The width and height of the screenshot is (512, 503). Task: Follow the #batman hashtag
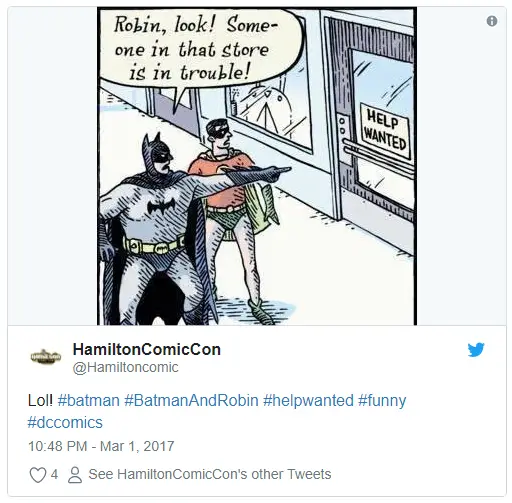(88, 400)
